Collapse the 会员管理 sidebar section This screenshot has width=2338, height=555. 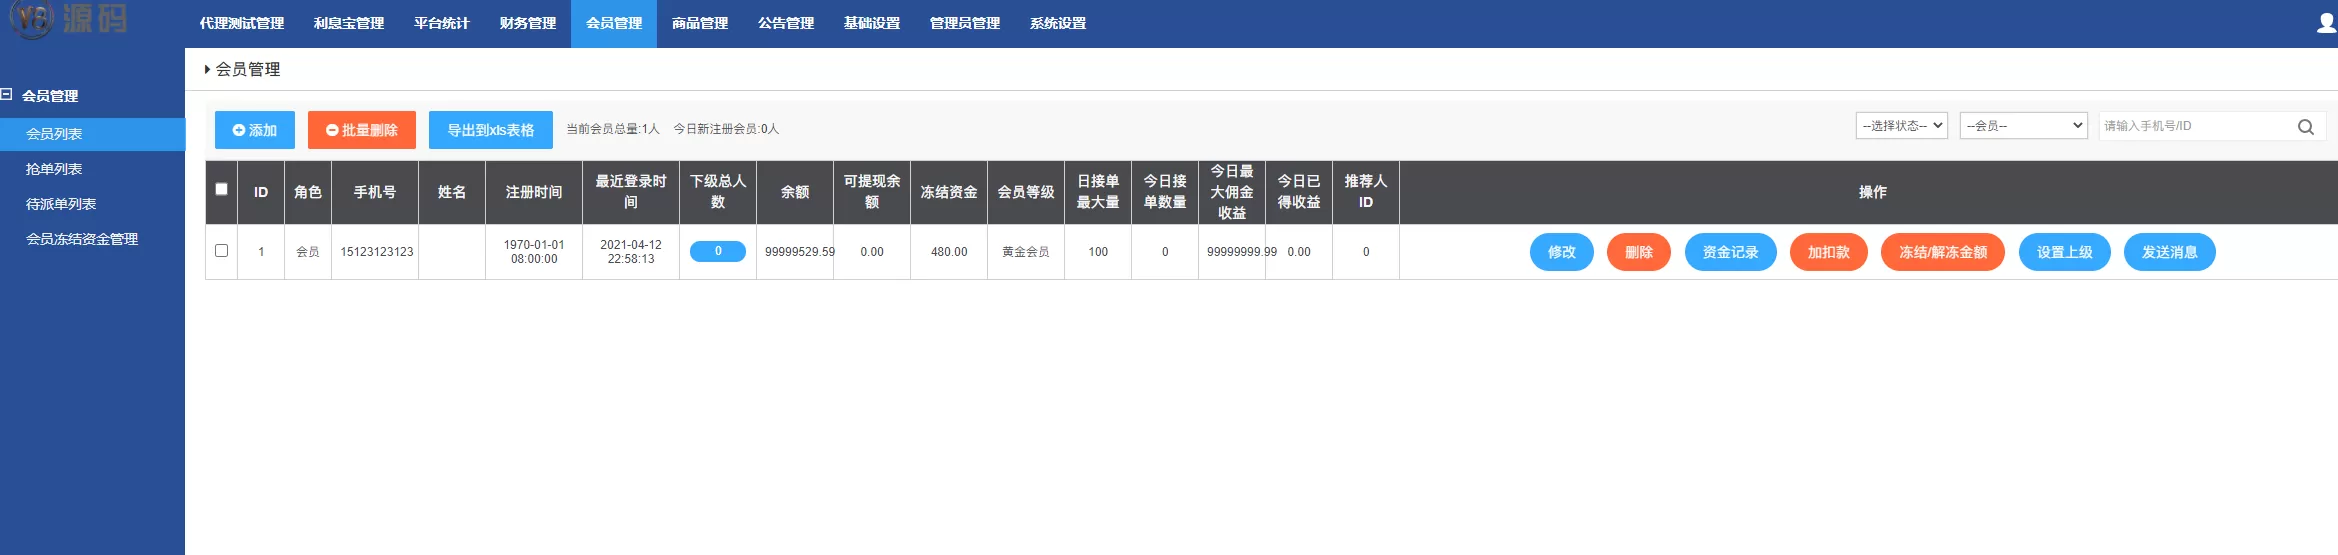coord(7,95)
